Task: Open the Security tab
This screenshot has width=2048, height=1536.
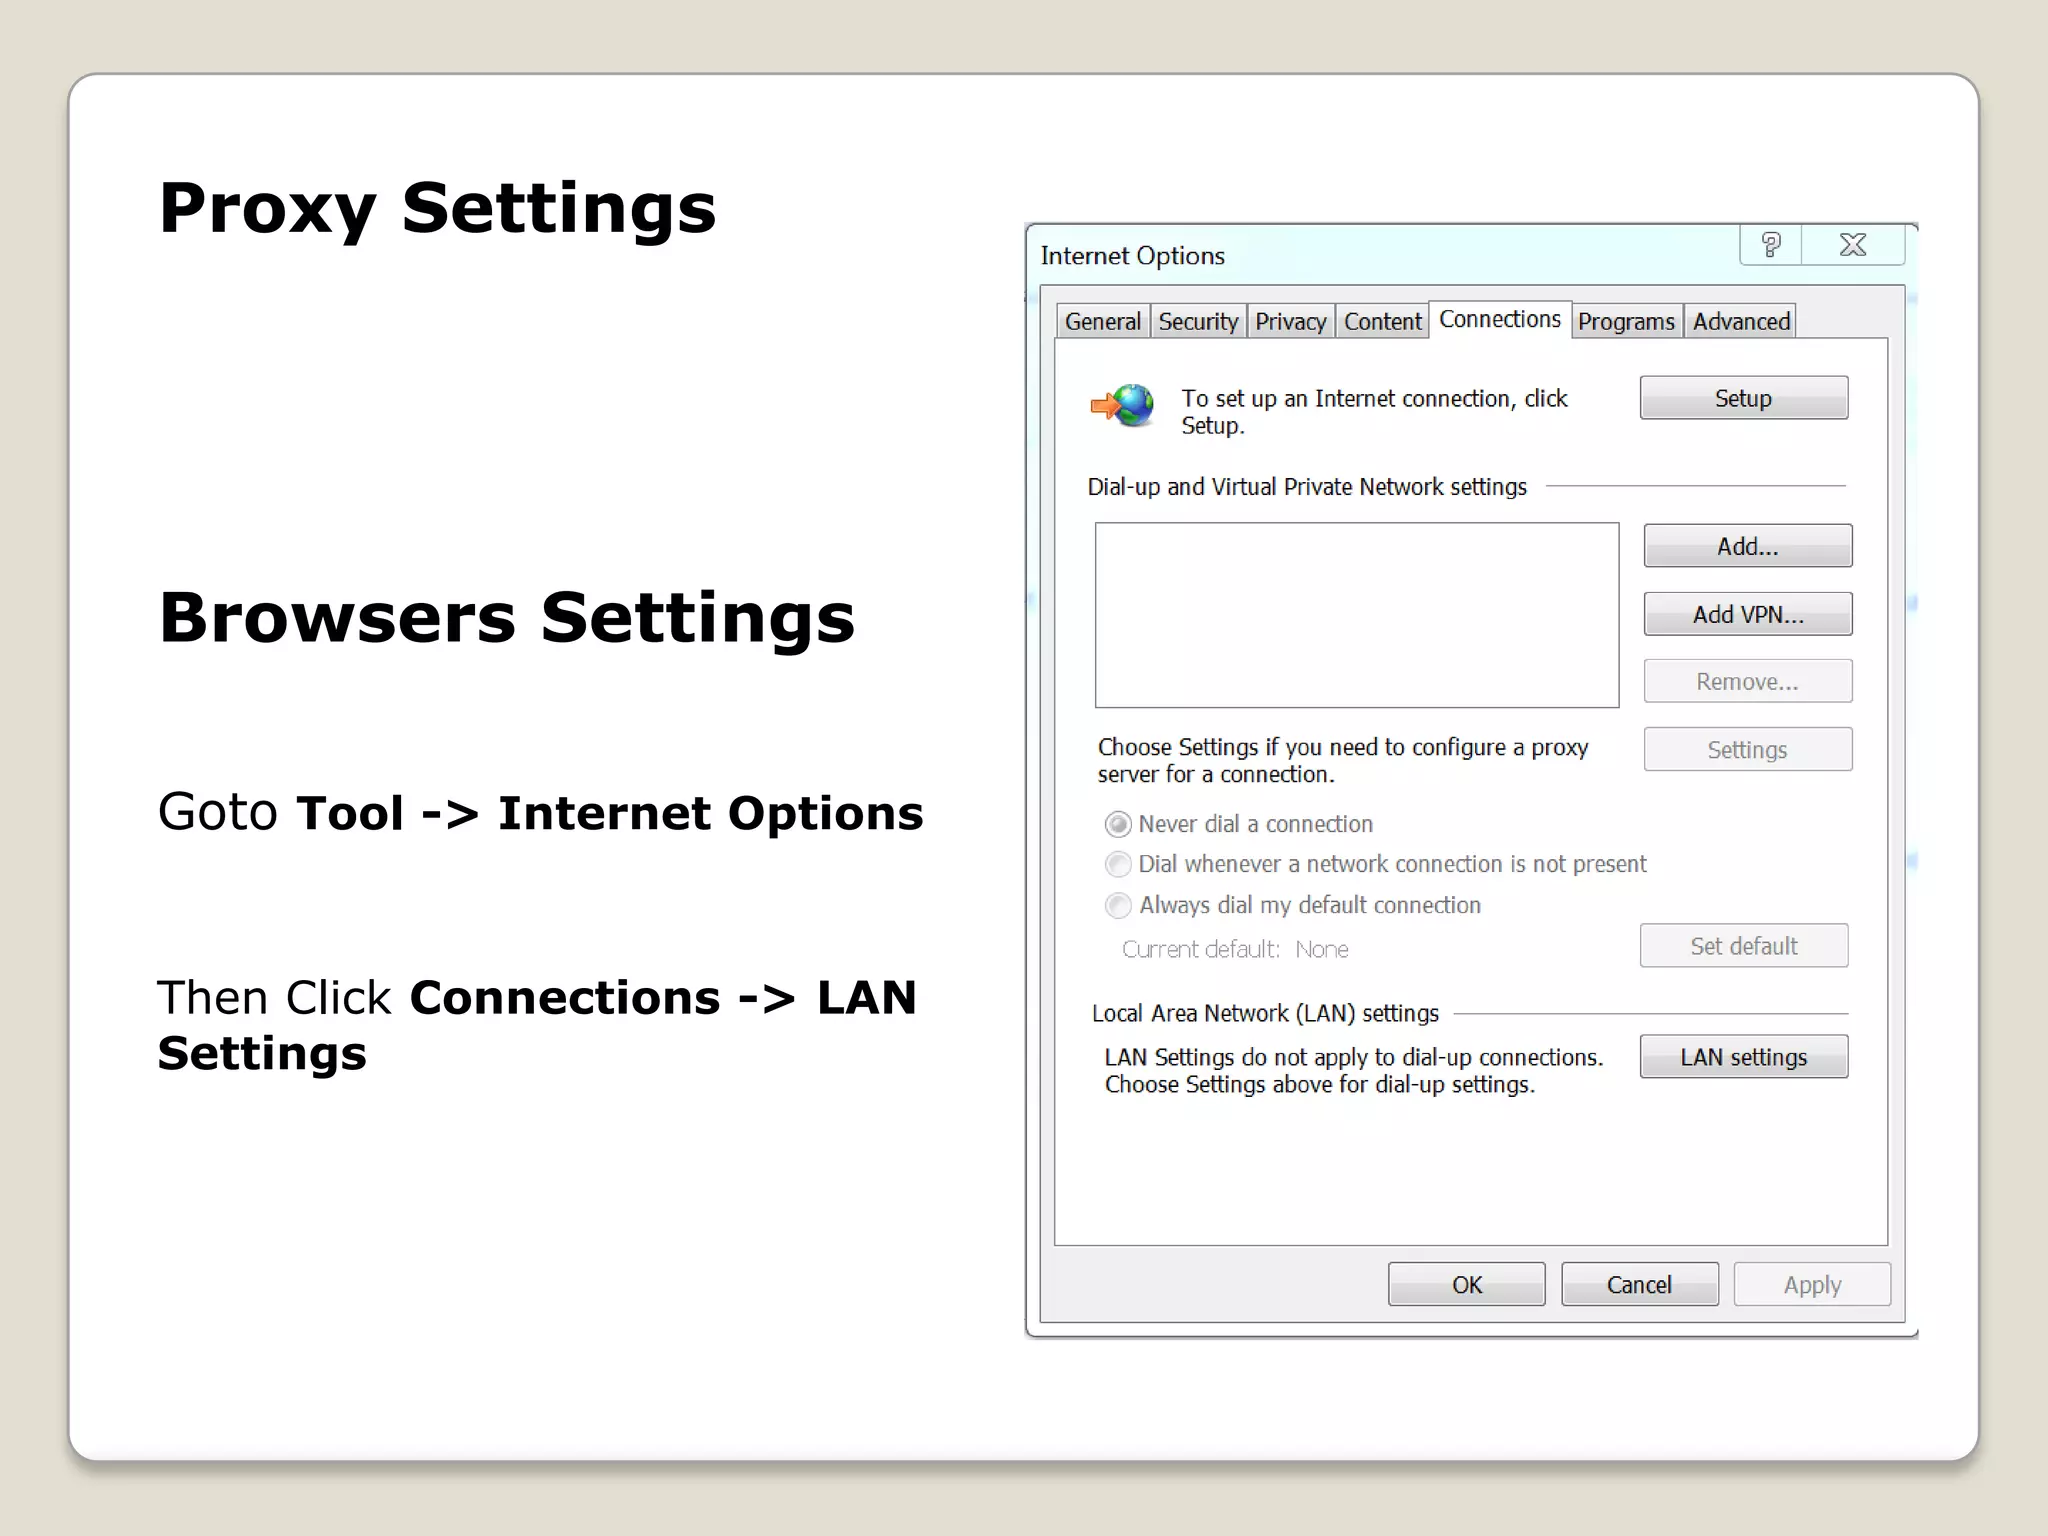Action: [x=1198, y=322]
